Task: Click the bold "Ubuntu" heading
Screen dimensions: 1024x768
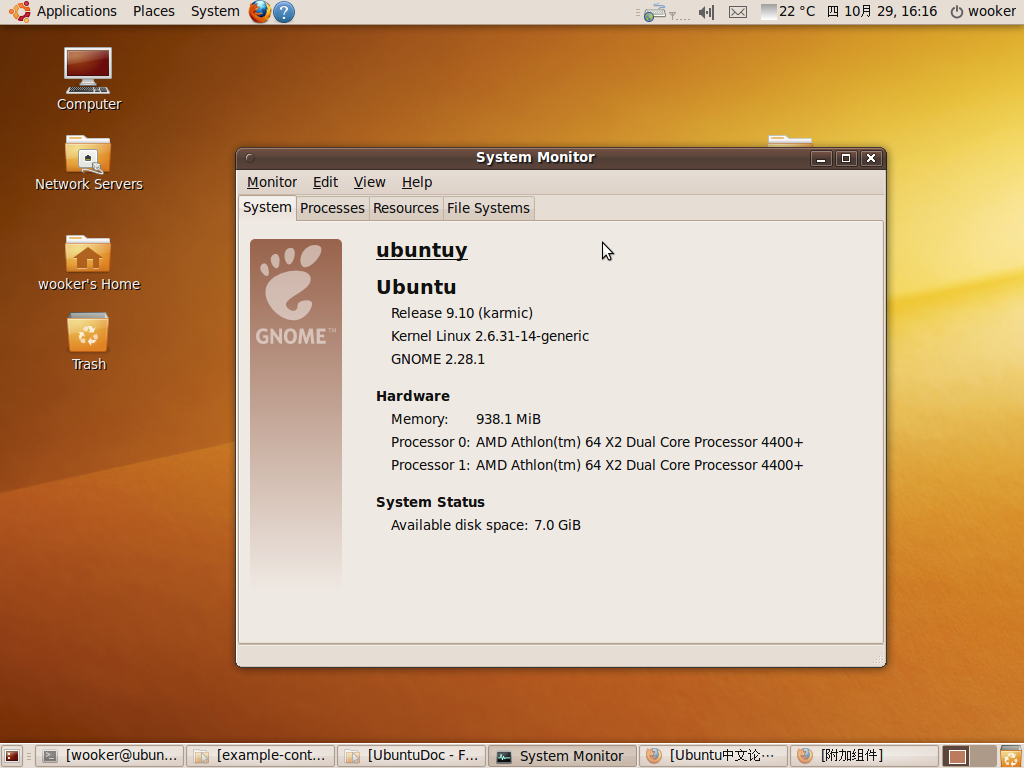Action: [416, 287]
